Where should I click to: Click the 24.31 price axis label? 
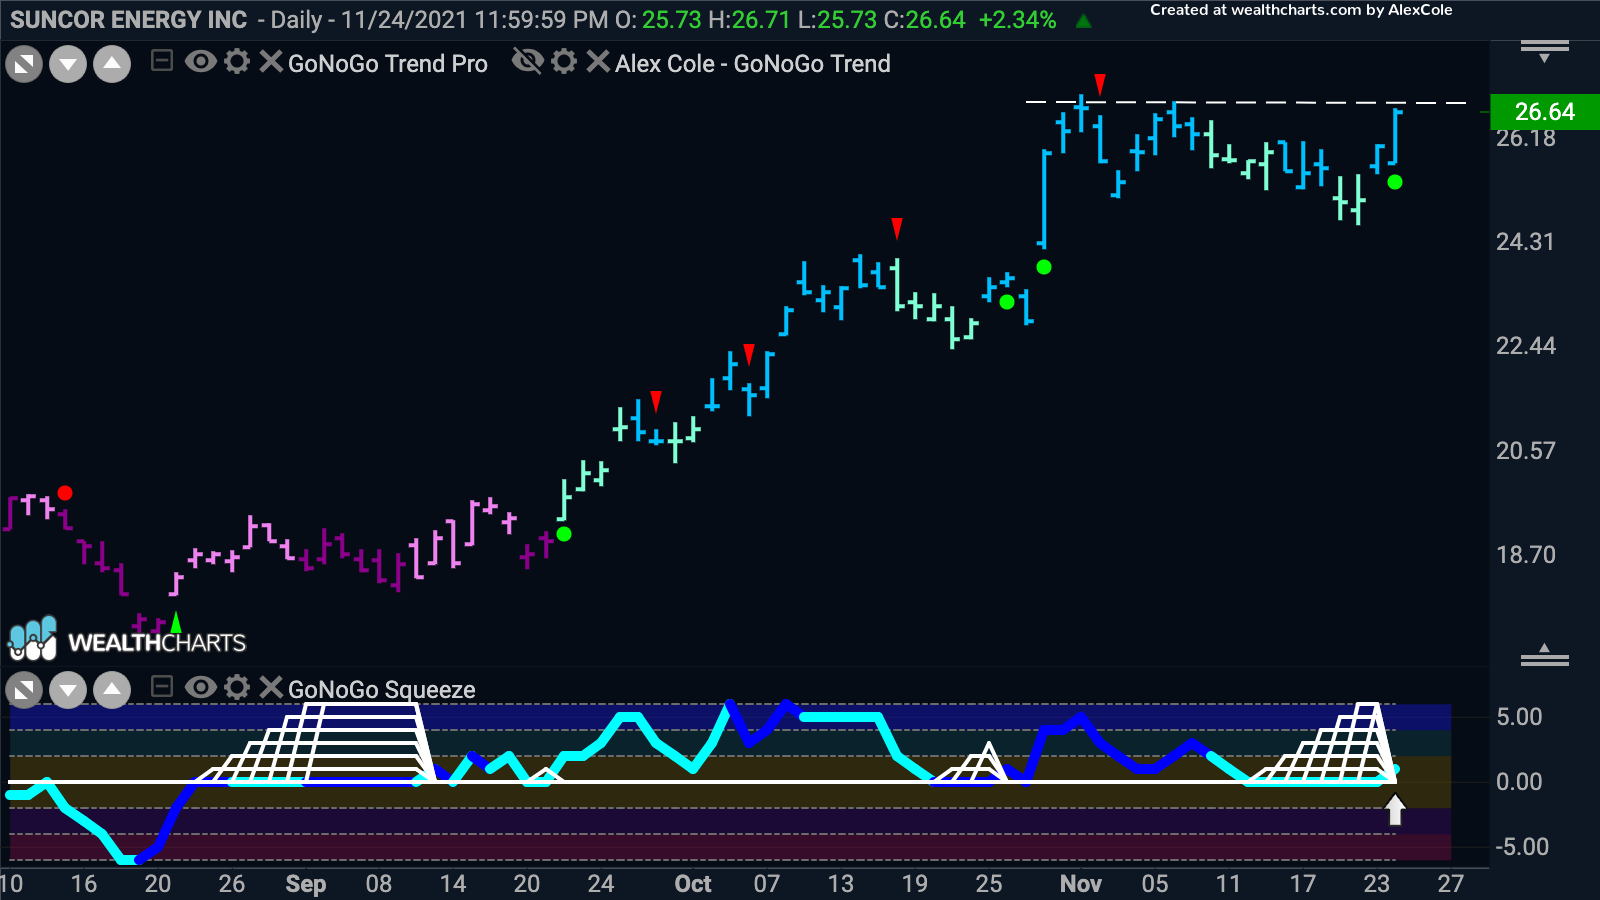(x=1526, y=242)
